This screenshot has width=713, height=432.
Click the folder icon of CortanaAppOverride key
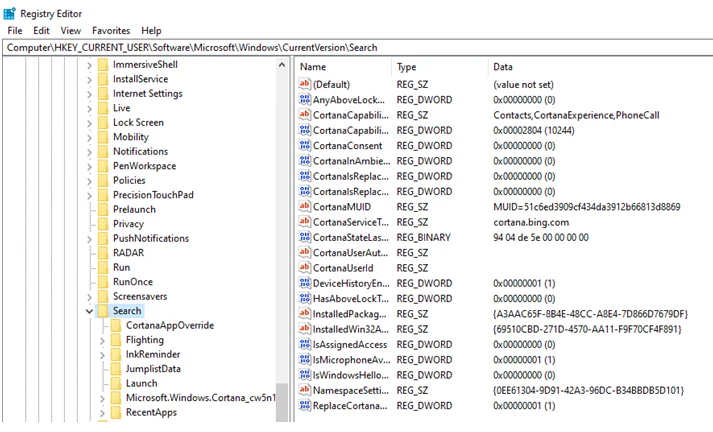click(116, 326)
